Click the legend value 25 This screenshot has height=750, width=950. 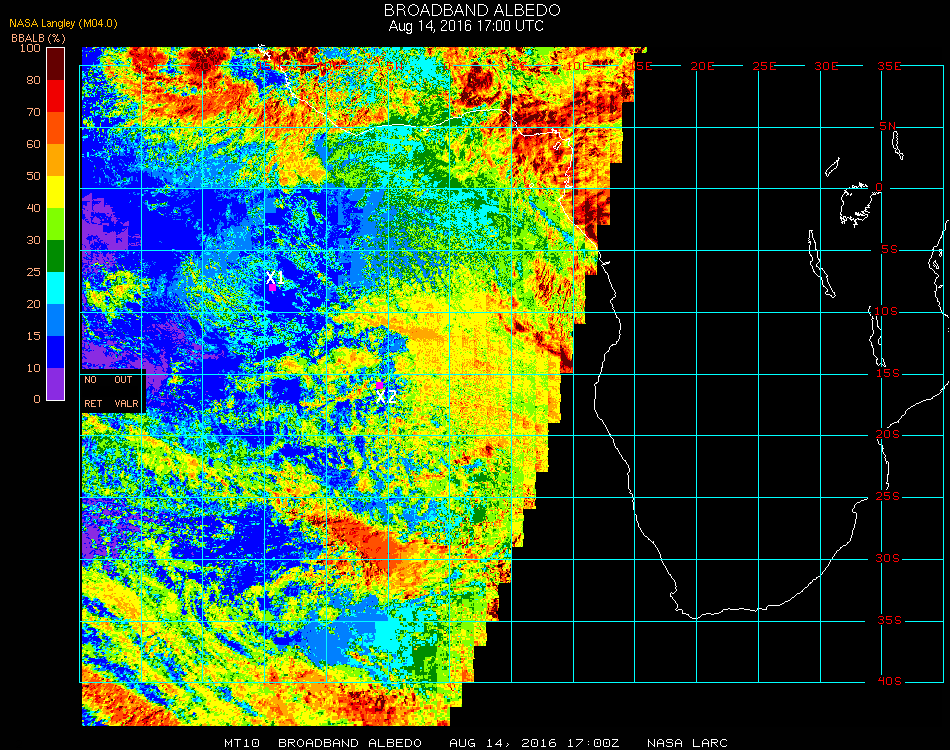(33, 272)
